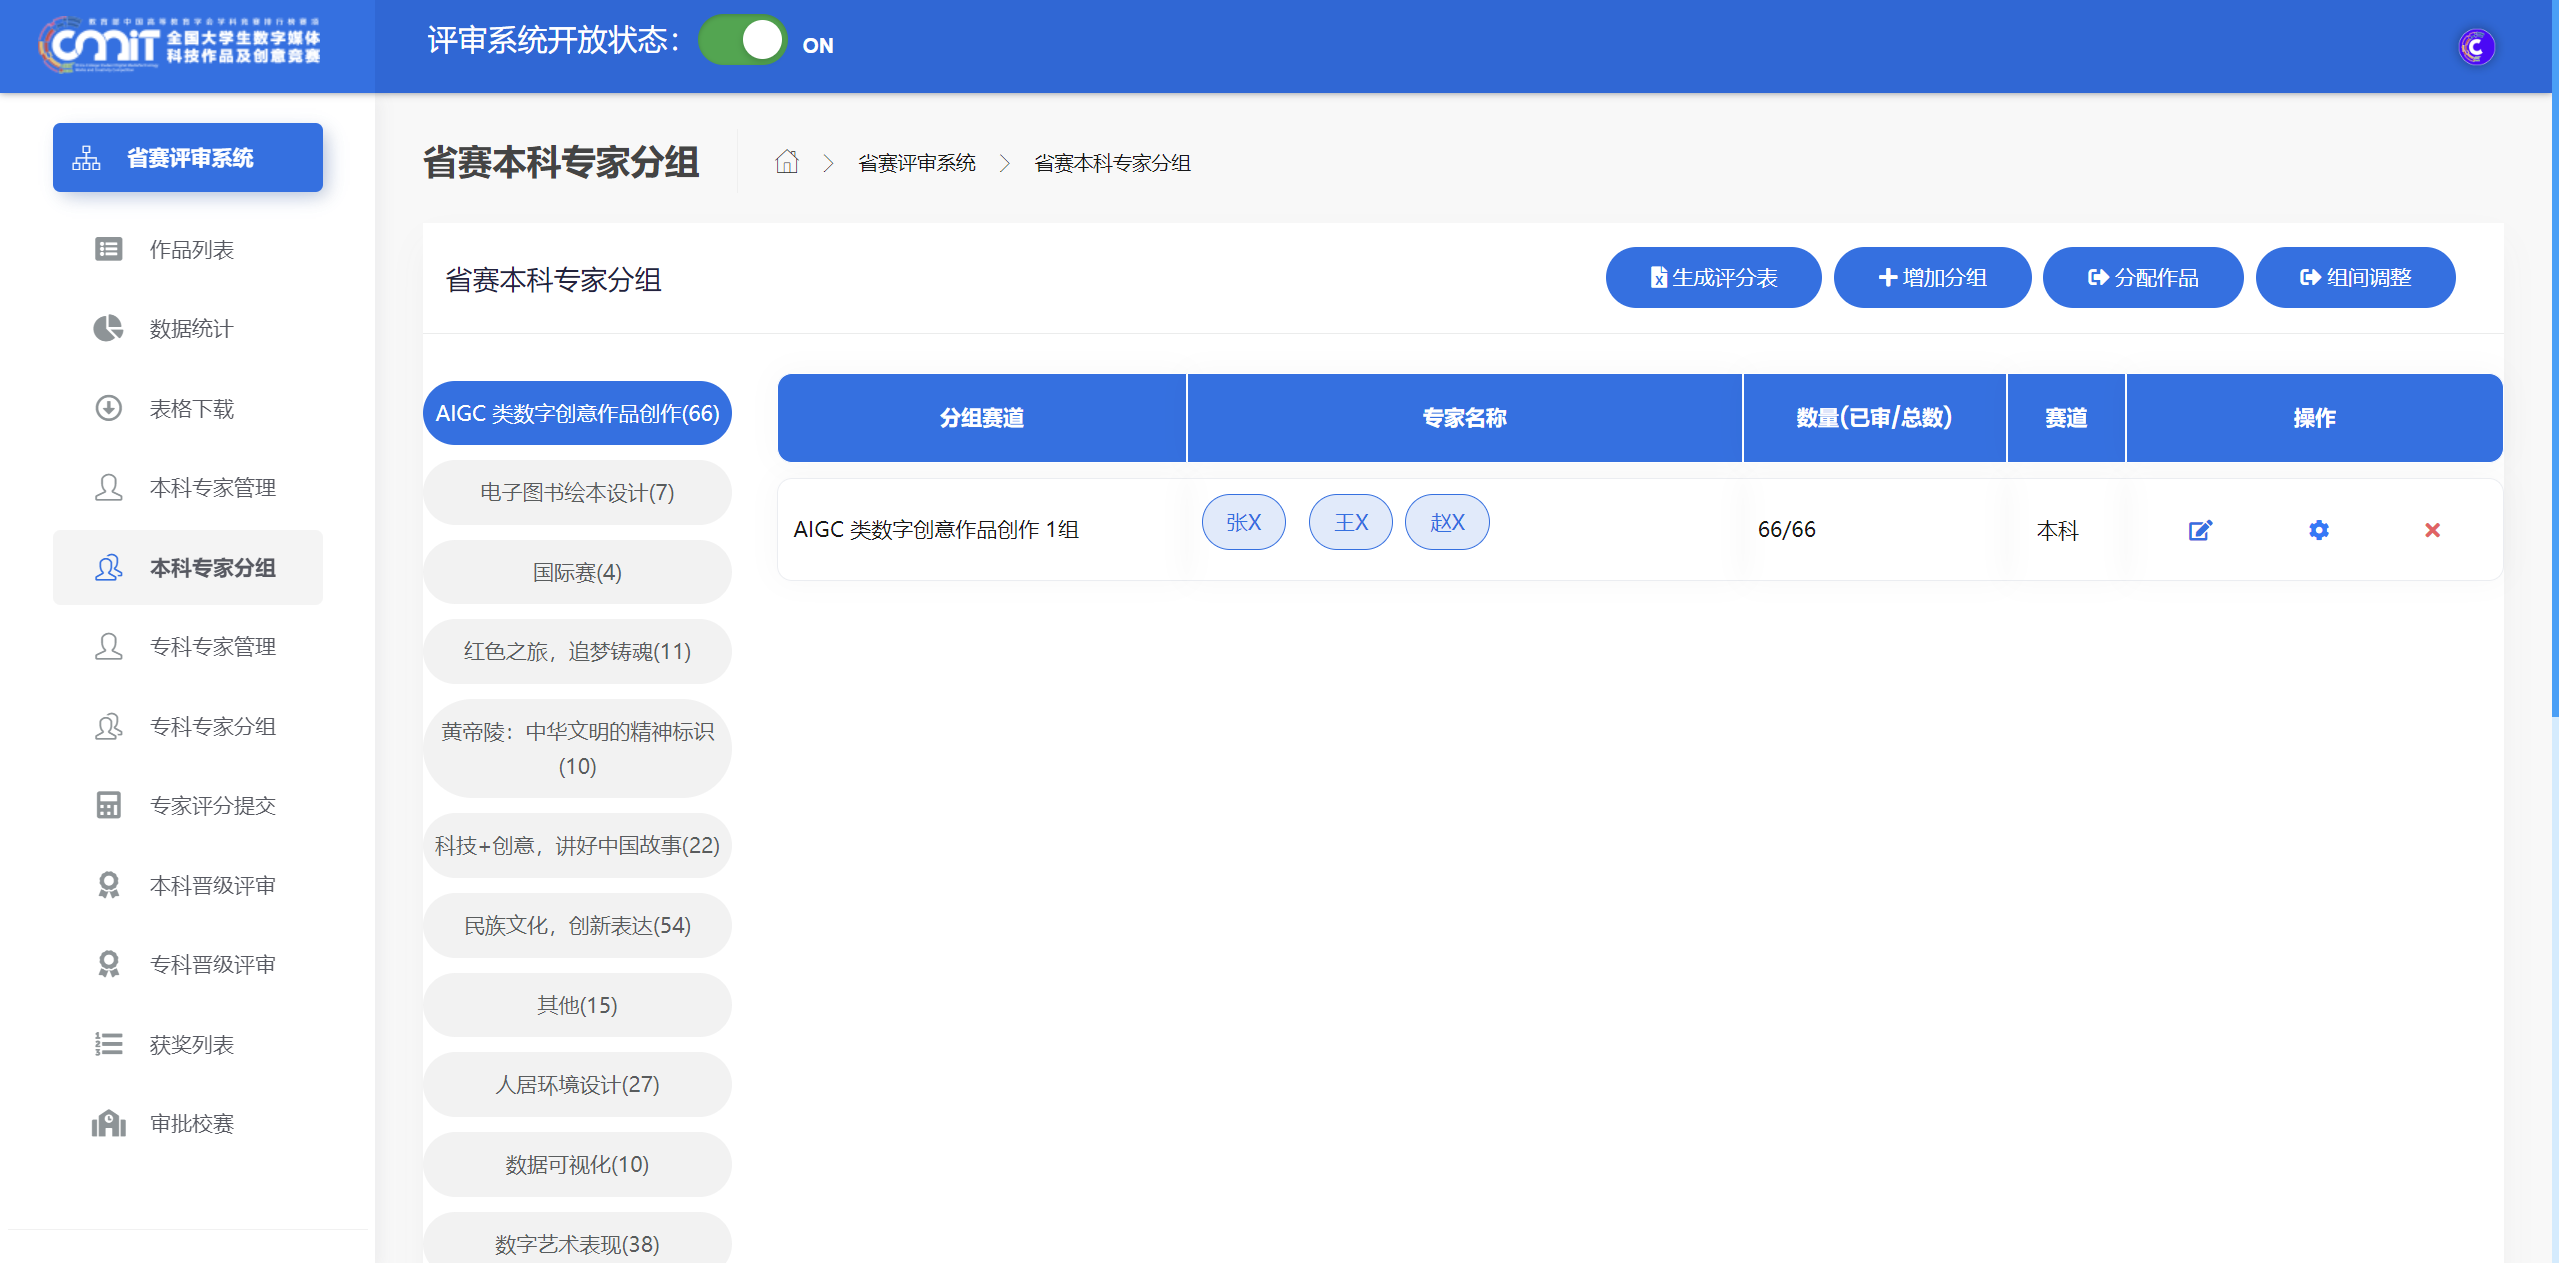Delete AIGC group 1 with red X
2559x1263 pixels.
[2432, 530]
